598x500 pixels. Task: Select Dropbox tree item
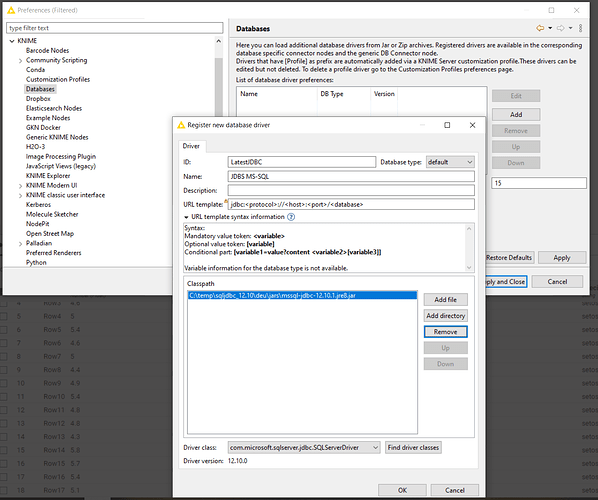(x=38, y=99)
